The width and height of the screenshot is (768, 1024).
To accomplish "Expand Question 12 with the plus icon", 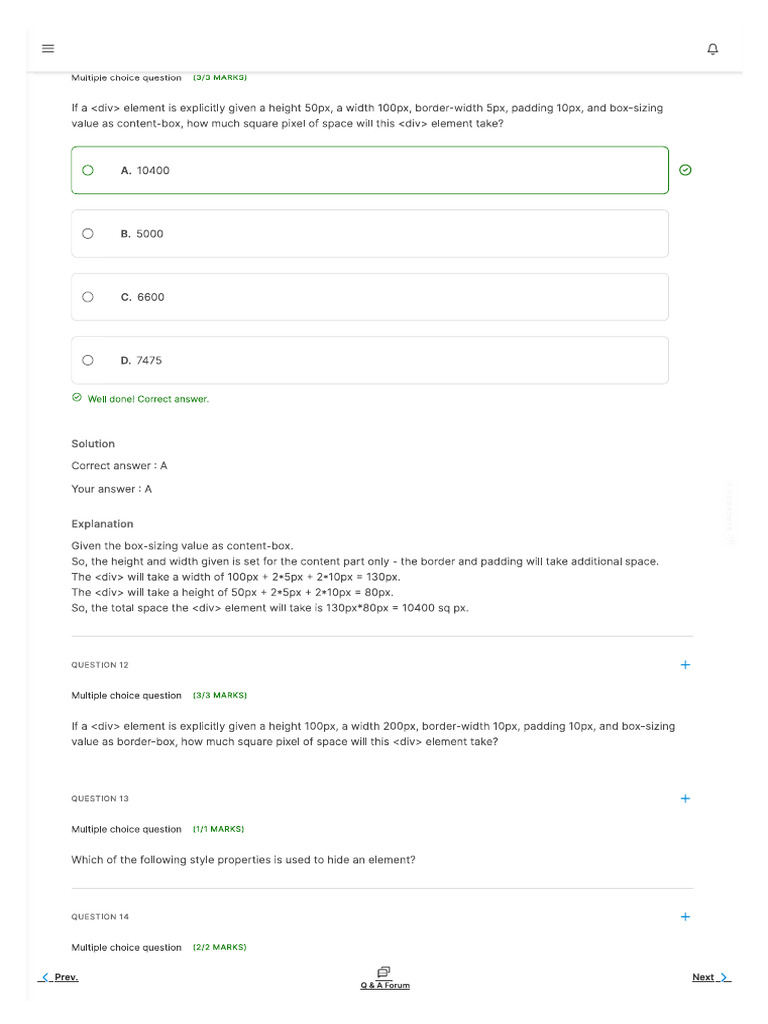I will (685, 664).
